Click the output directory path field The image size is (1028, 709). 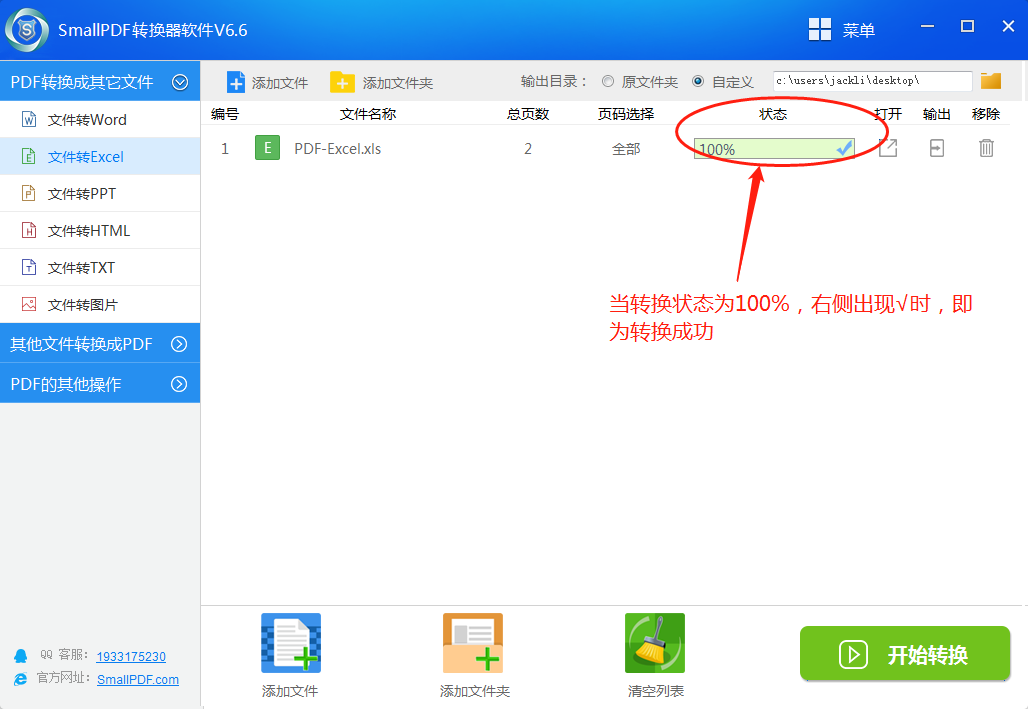[x=872, y=81]
